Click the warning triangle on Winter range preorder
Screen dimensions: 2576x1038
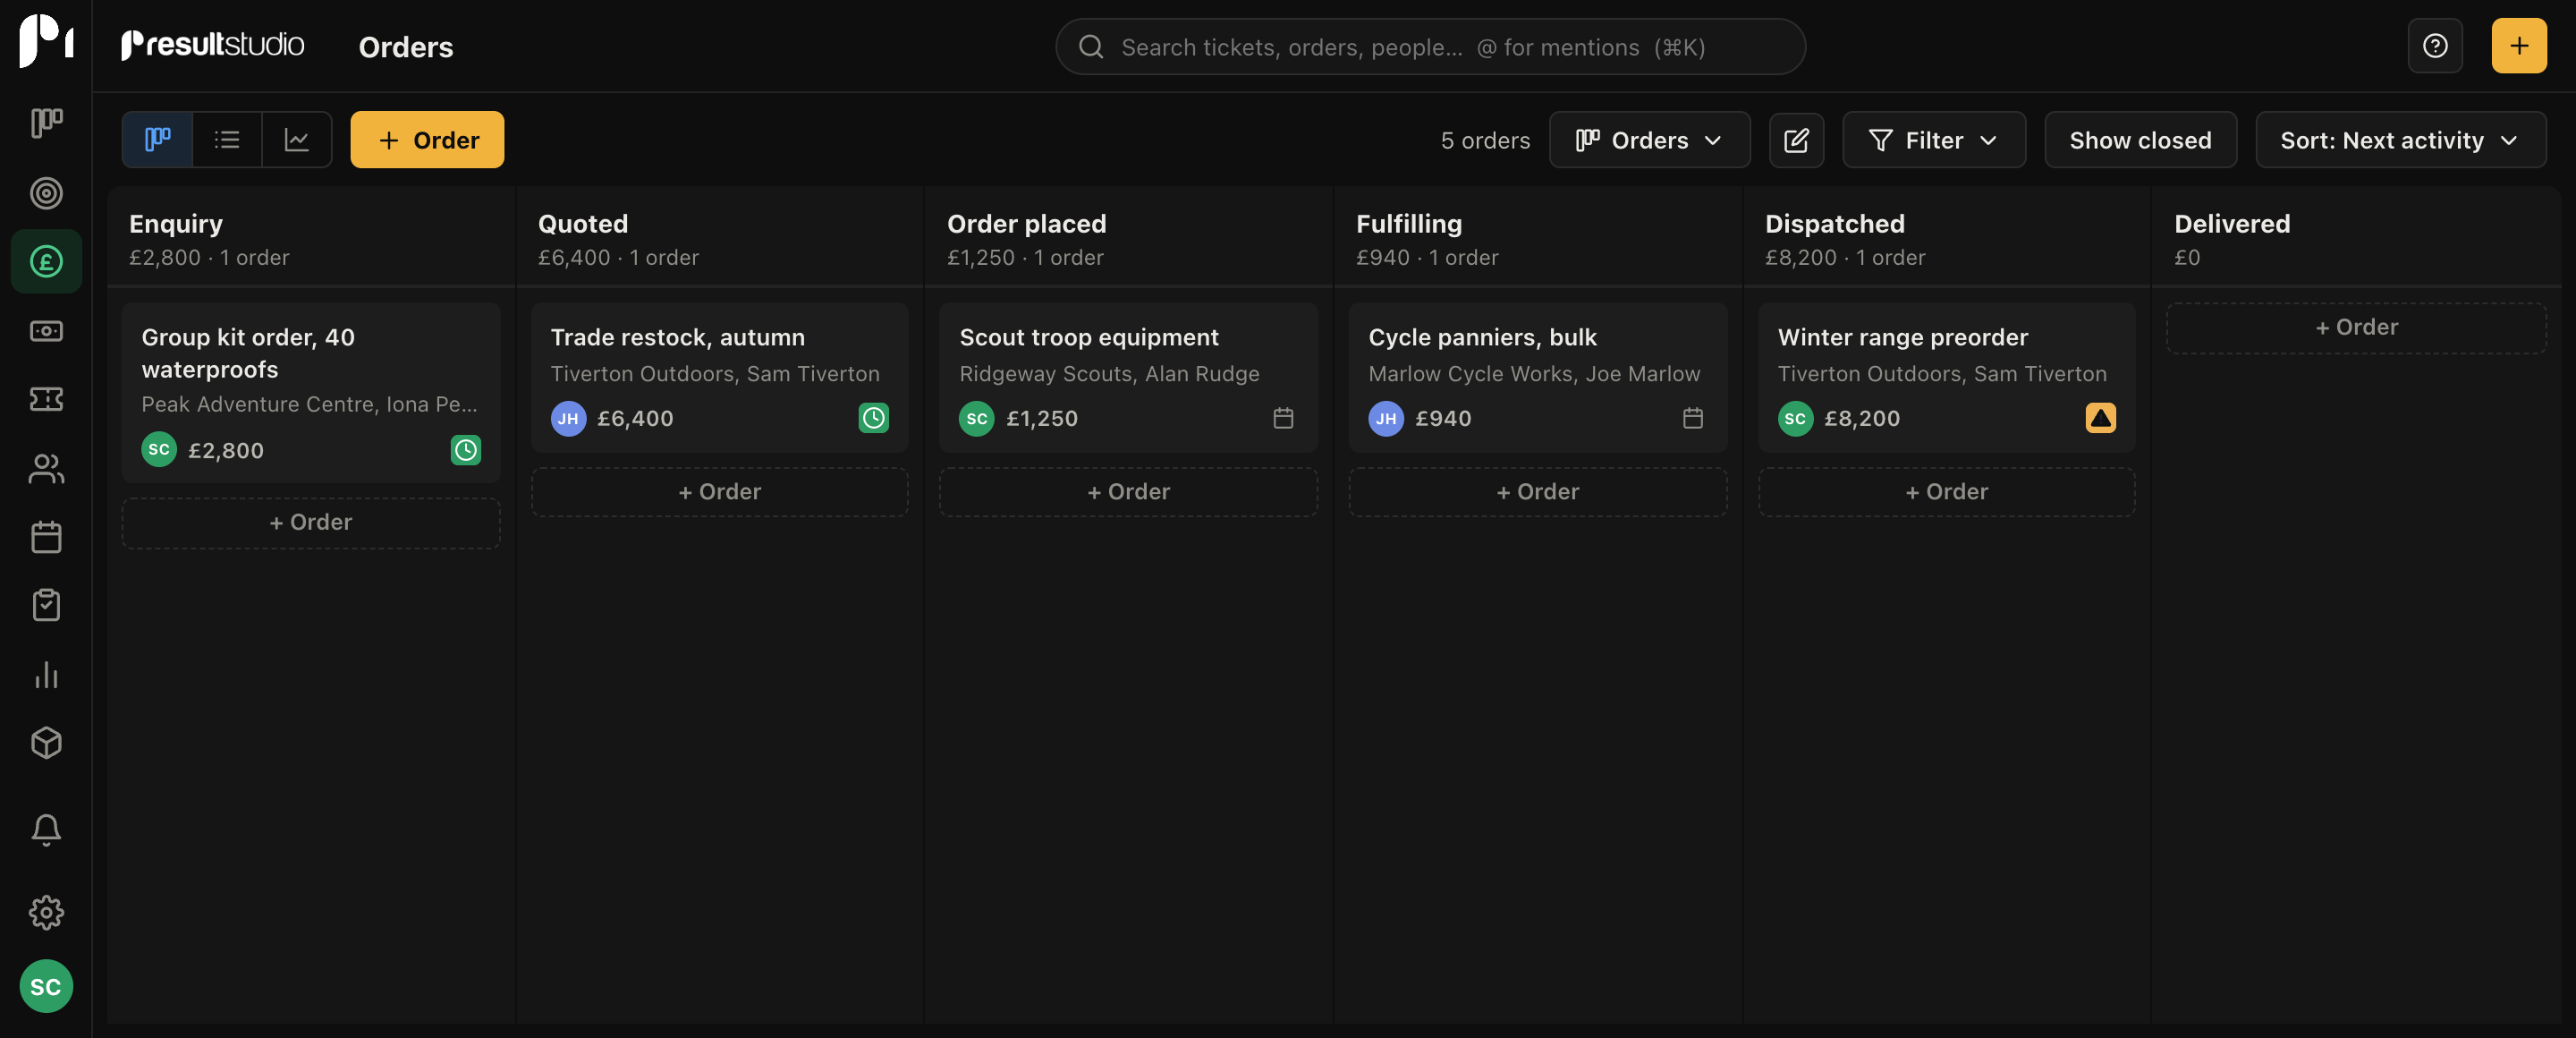[x=2100, y=418]
